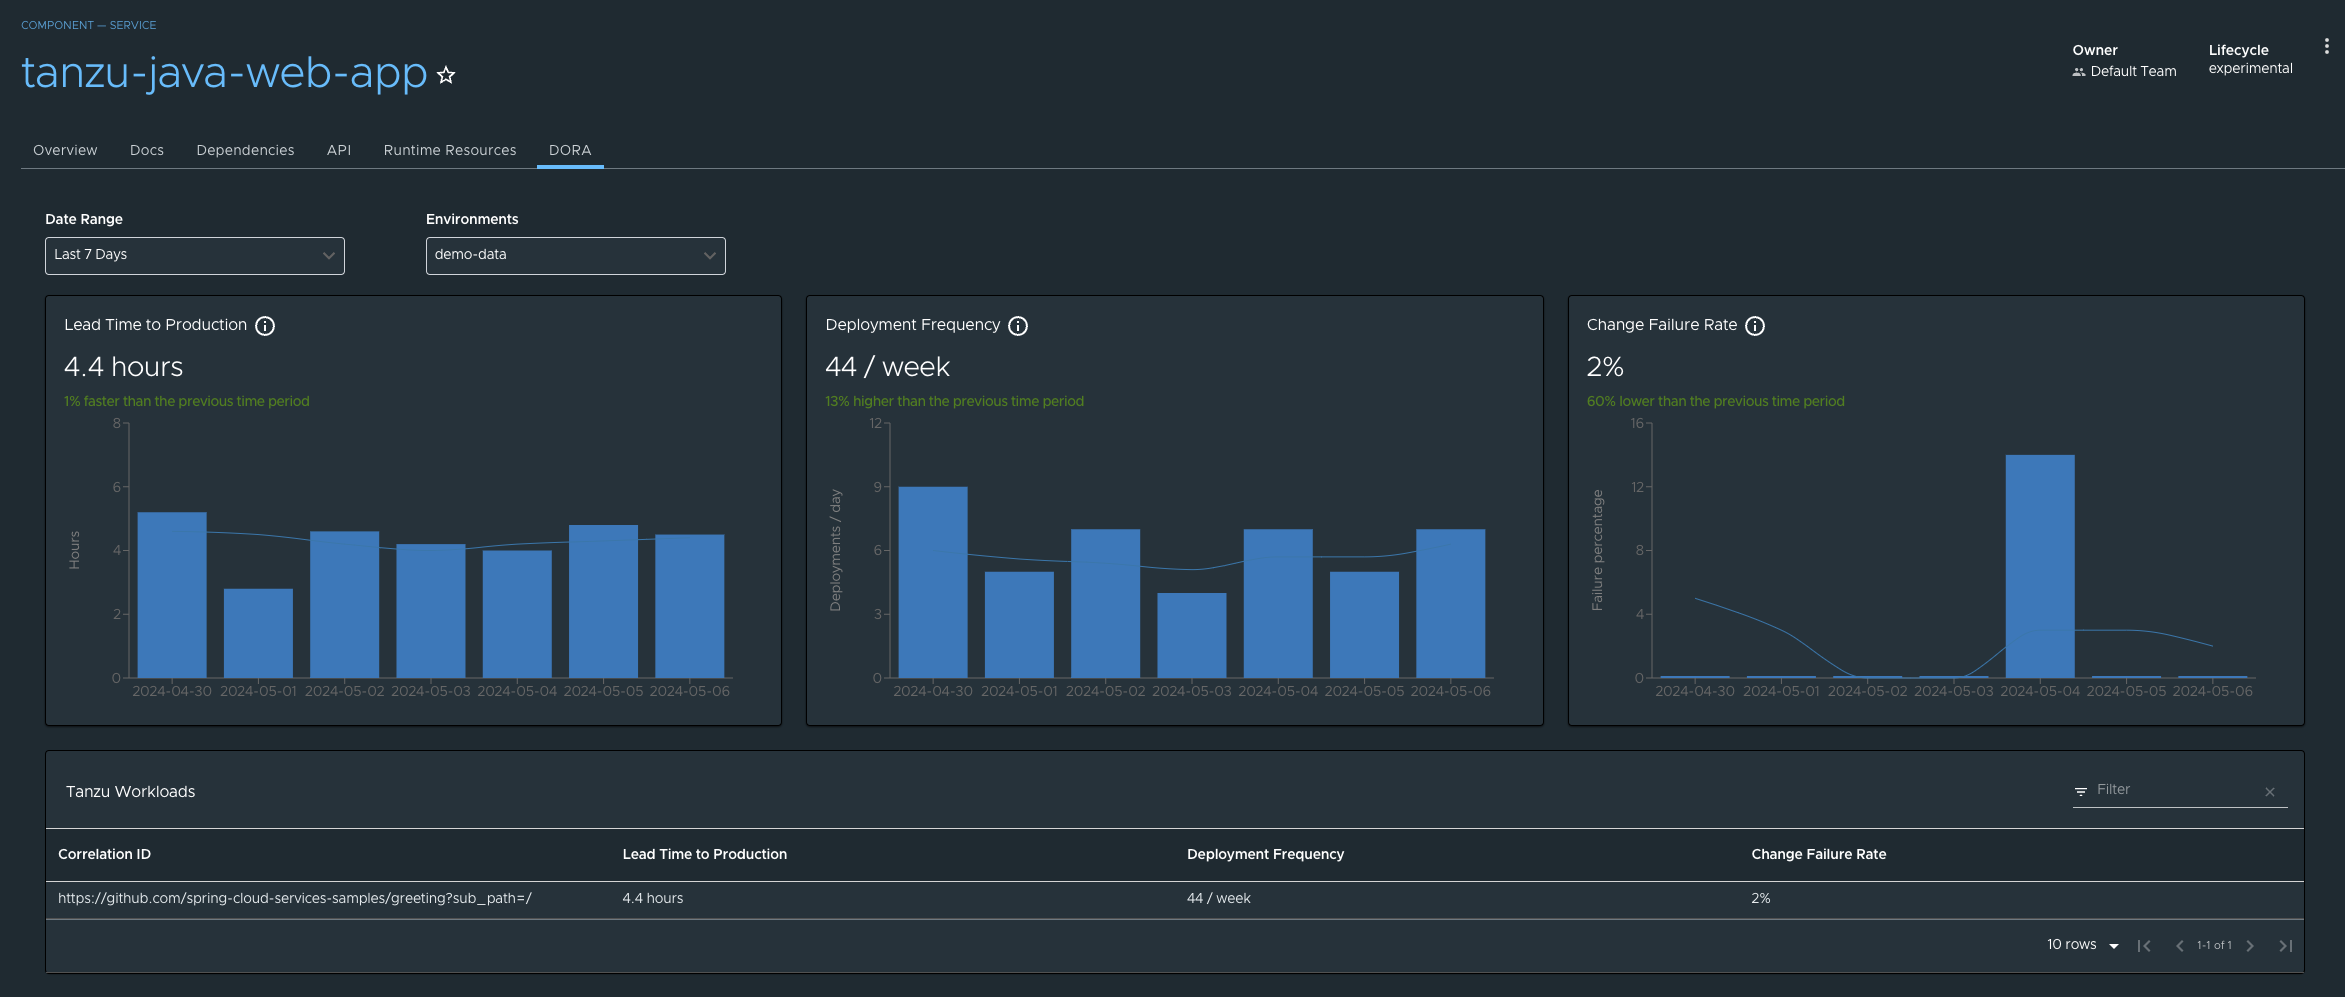This screenshot has width=2345, height=997.
Task: Go to next page of workloads table
Action: 2250,946
